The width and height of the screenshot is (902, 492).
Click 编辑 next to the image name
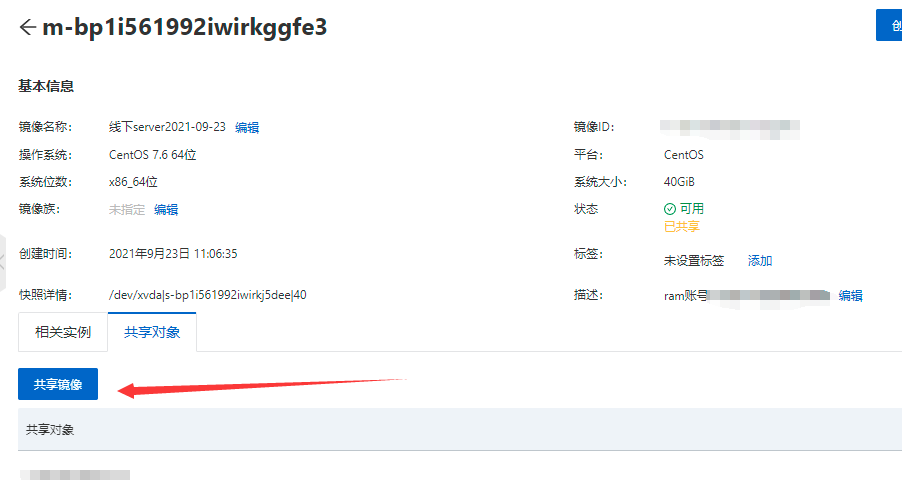pyautogui.click(x=247, y=127)
